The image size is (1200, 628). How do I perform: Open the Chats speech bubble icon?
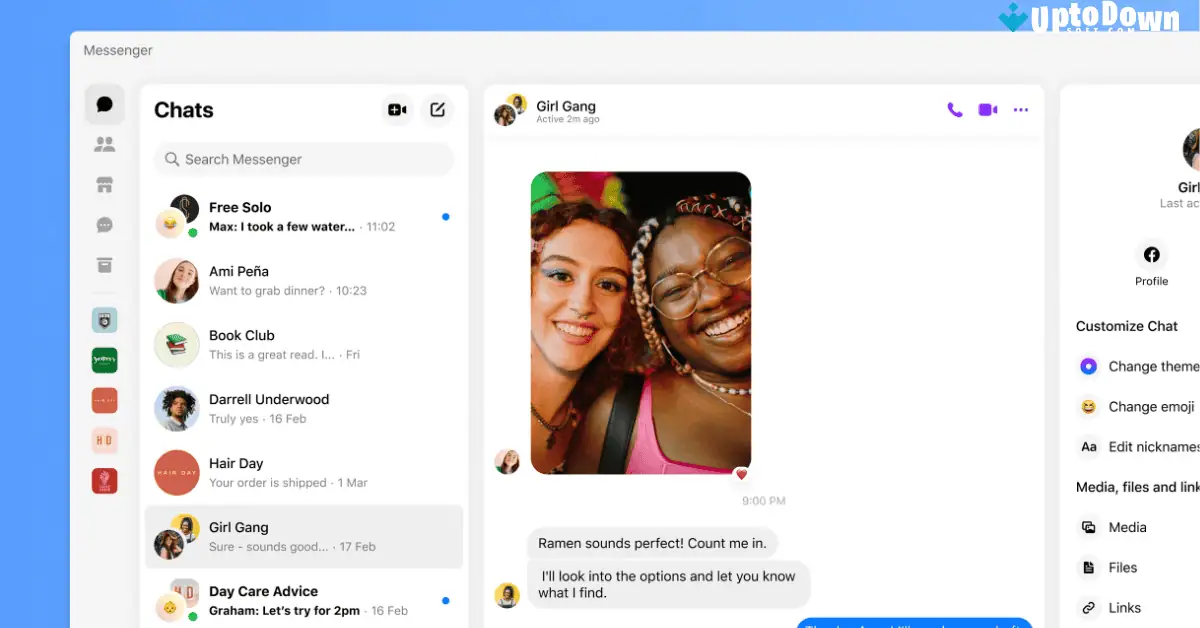tap(104, 103)
